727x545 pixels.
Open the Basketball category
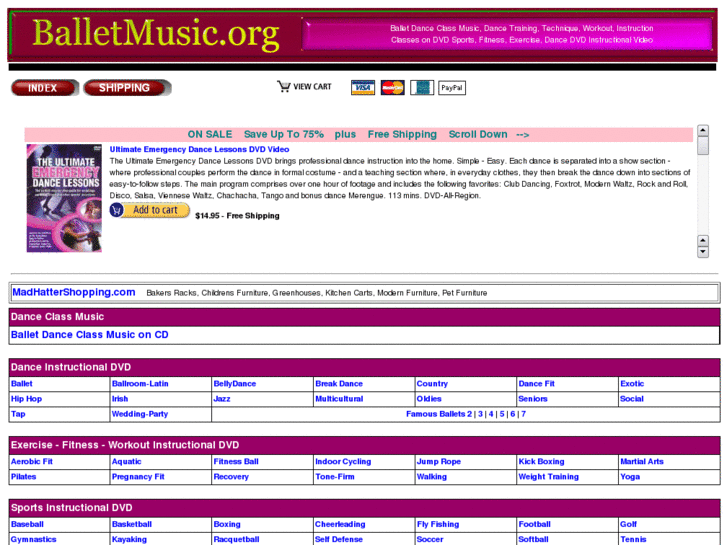(x=132, y=524)
